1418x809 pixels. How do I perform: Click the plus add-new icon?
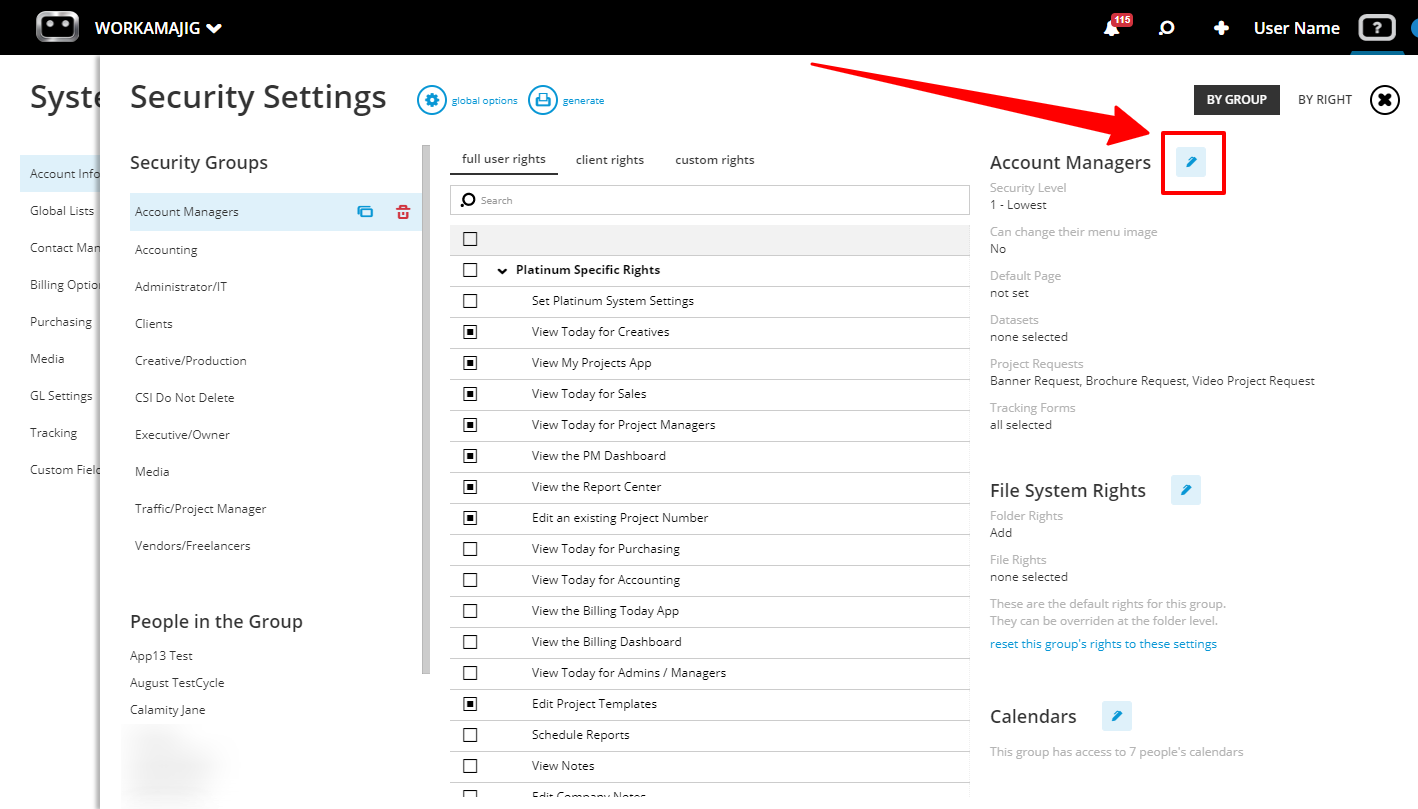1221,28
